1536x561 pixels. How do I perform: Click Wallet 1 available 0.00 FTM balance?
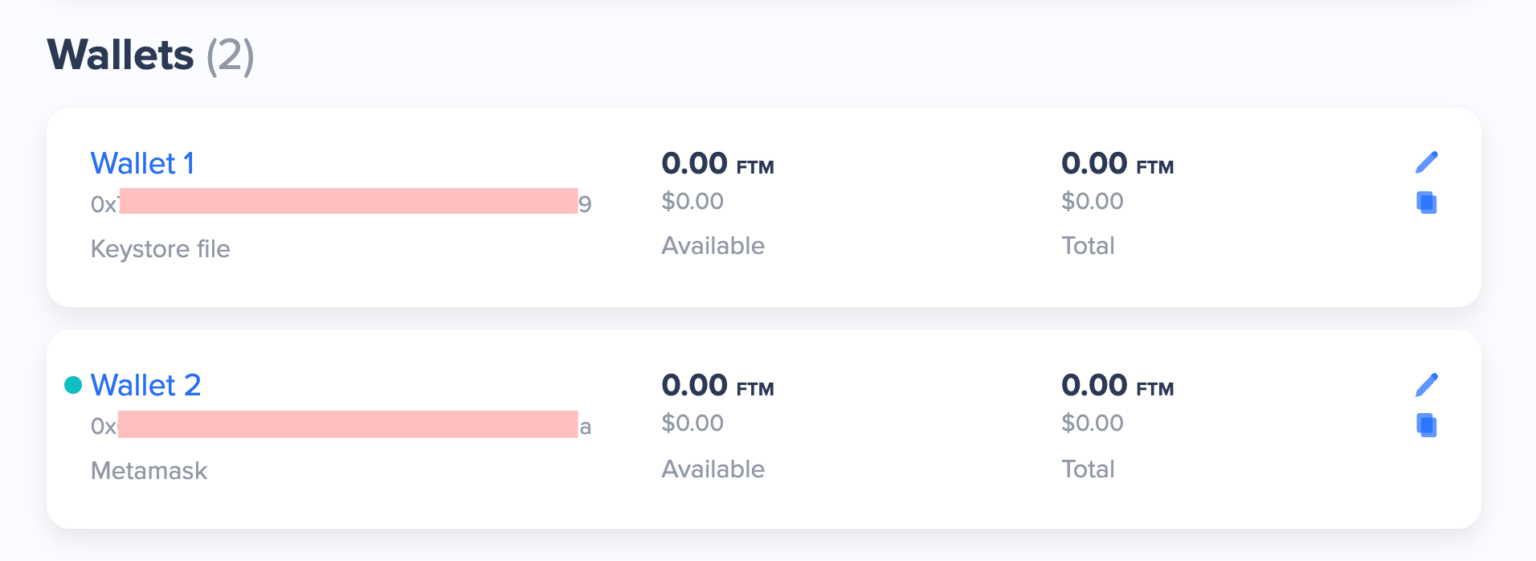(717, 163)
